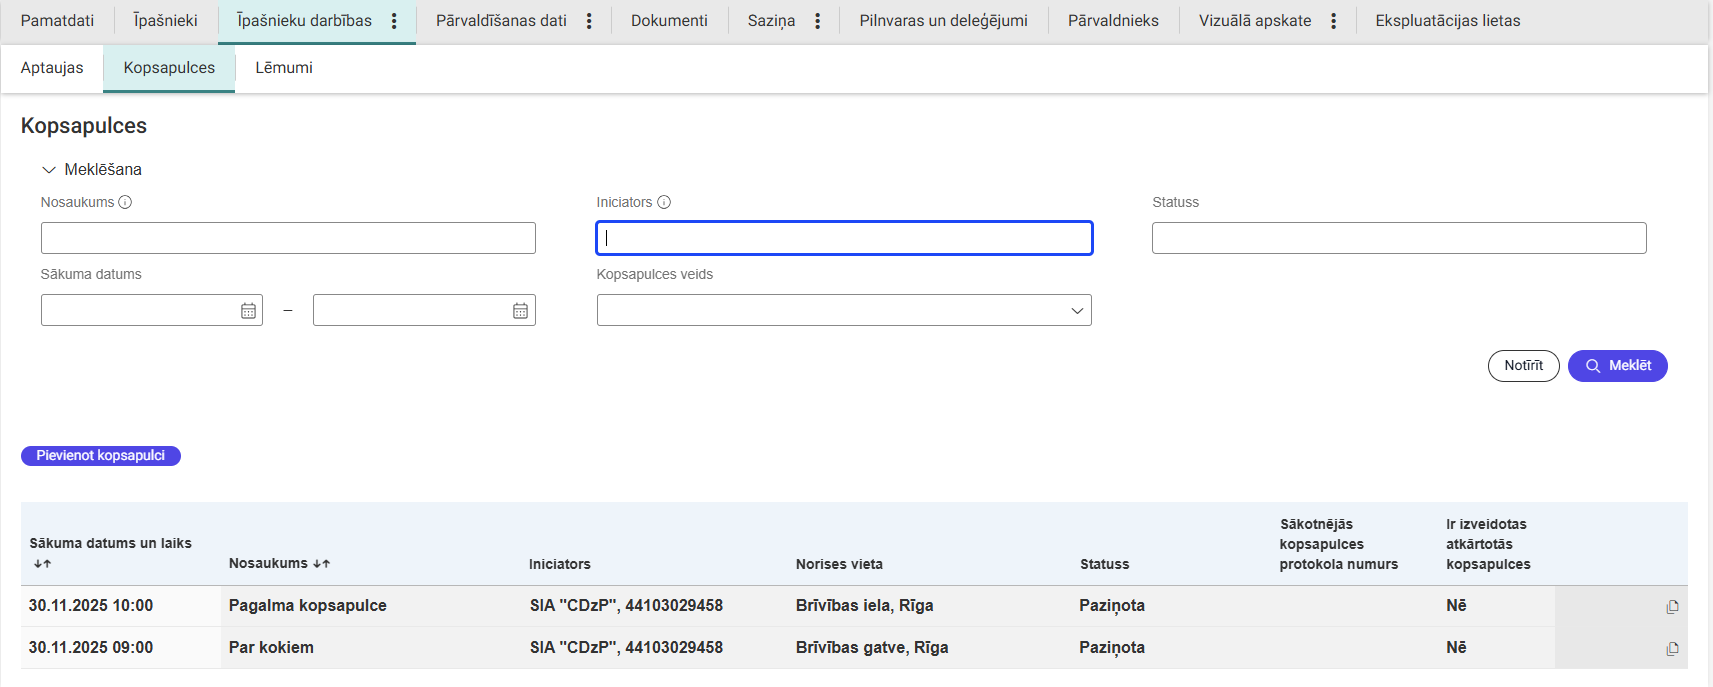Click Pievienot kopsapulci button
Image resolution: width=1713 pixels, height=687 pixels.
click(x=101, y=456)
